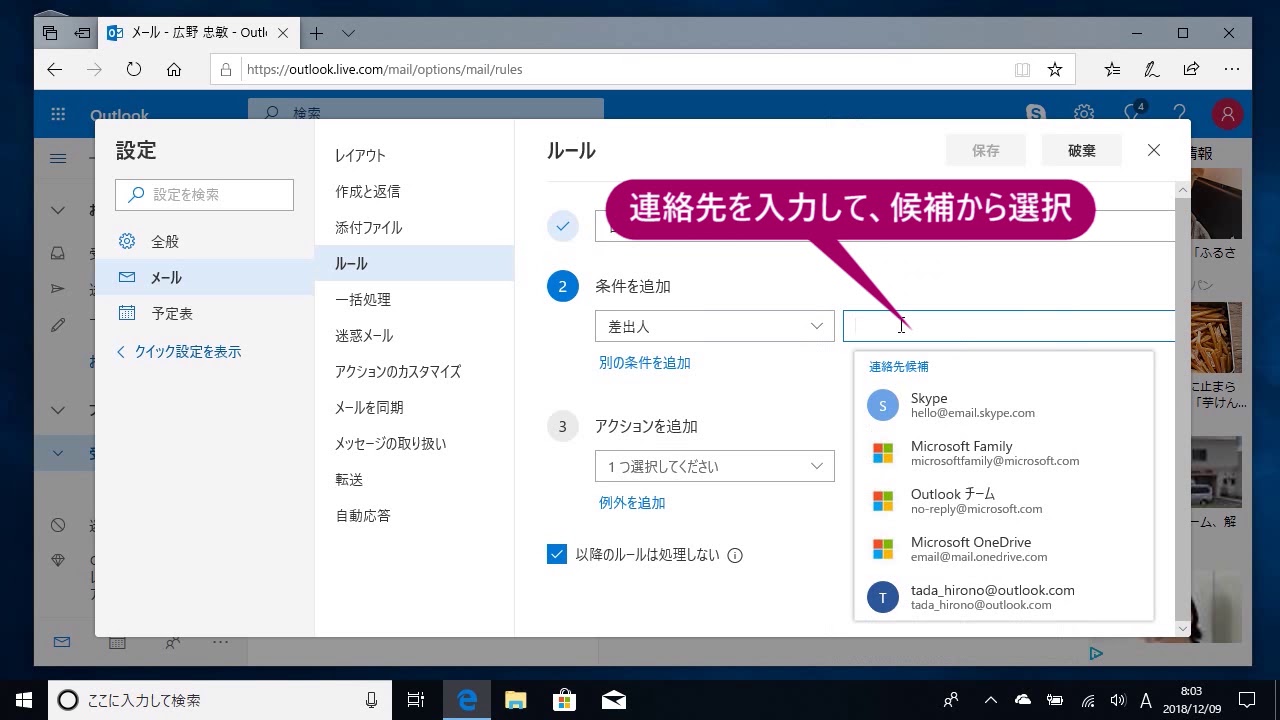
Task: Open Microsoft Store from the taskbar
Action: (564, 700)
